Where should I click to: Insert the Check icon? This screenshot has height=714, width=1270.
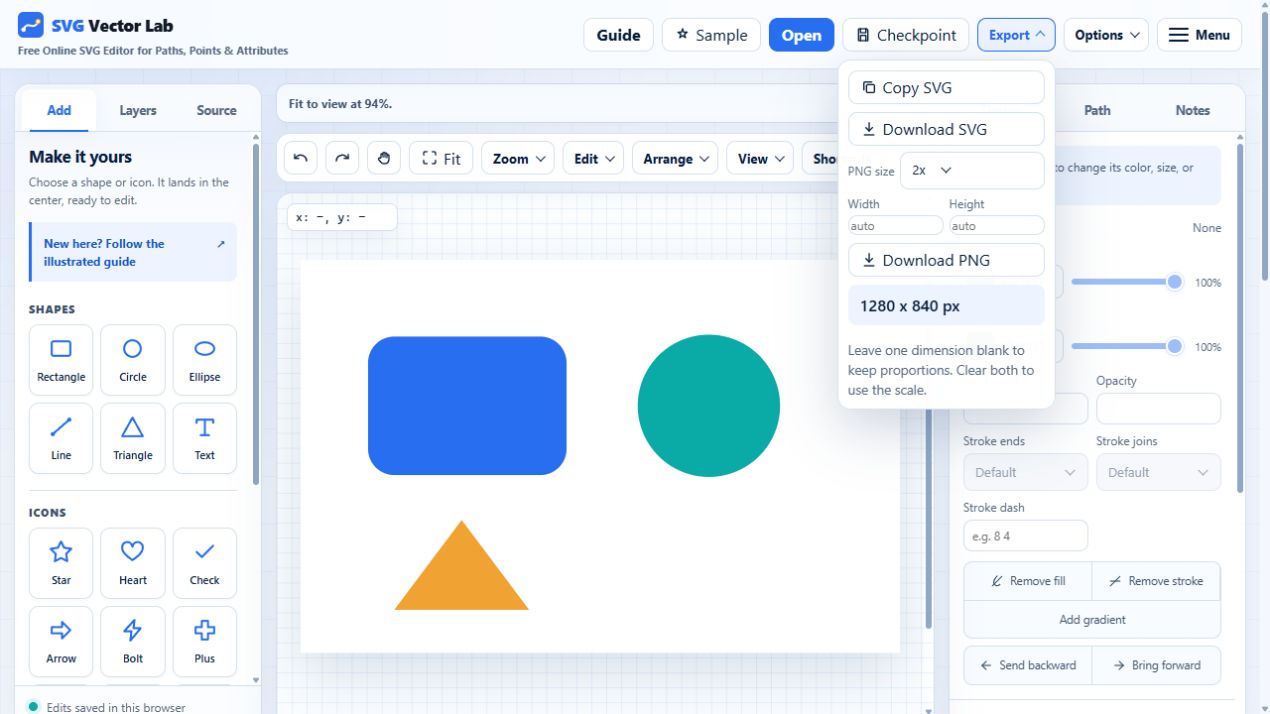click(205, 563)
